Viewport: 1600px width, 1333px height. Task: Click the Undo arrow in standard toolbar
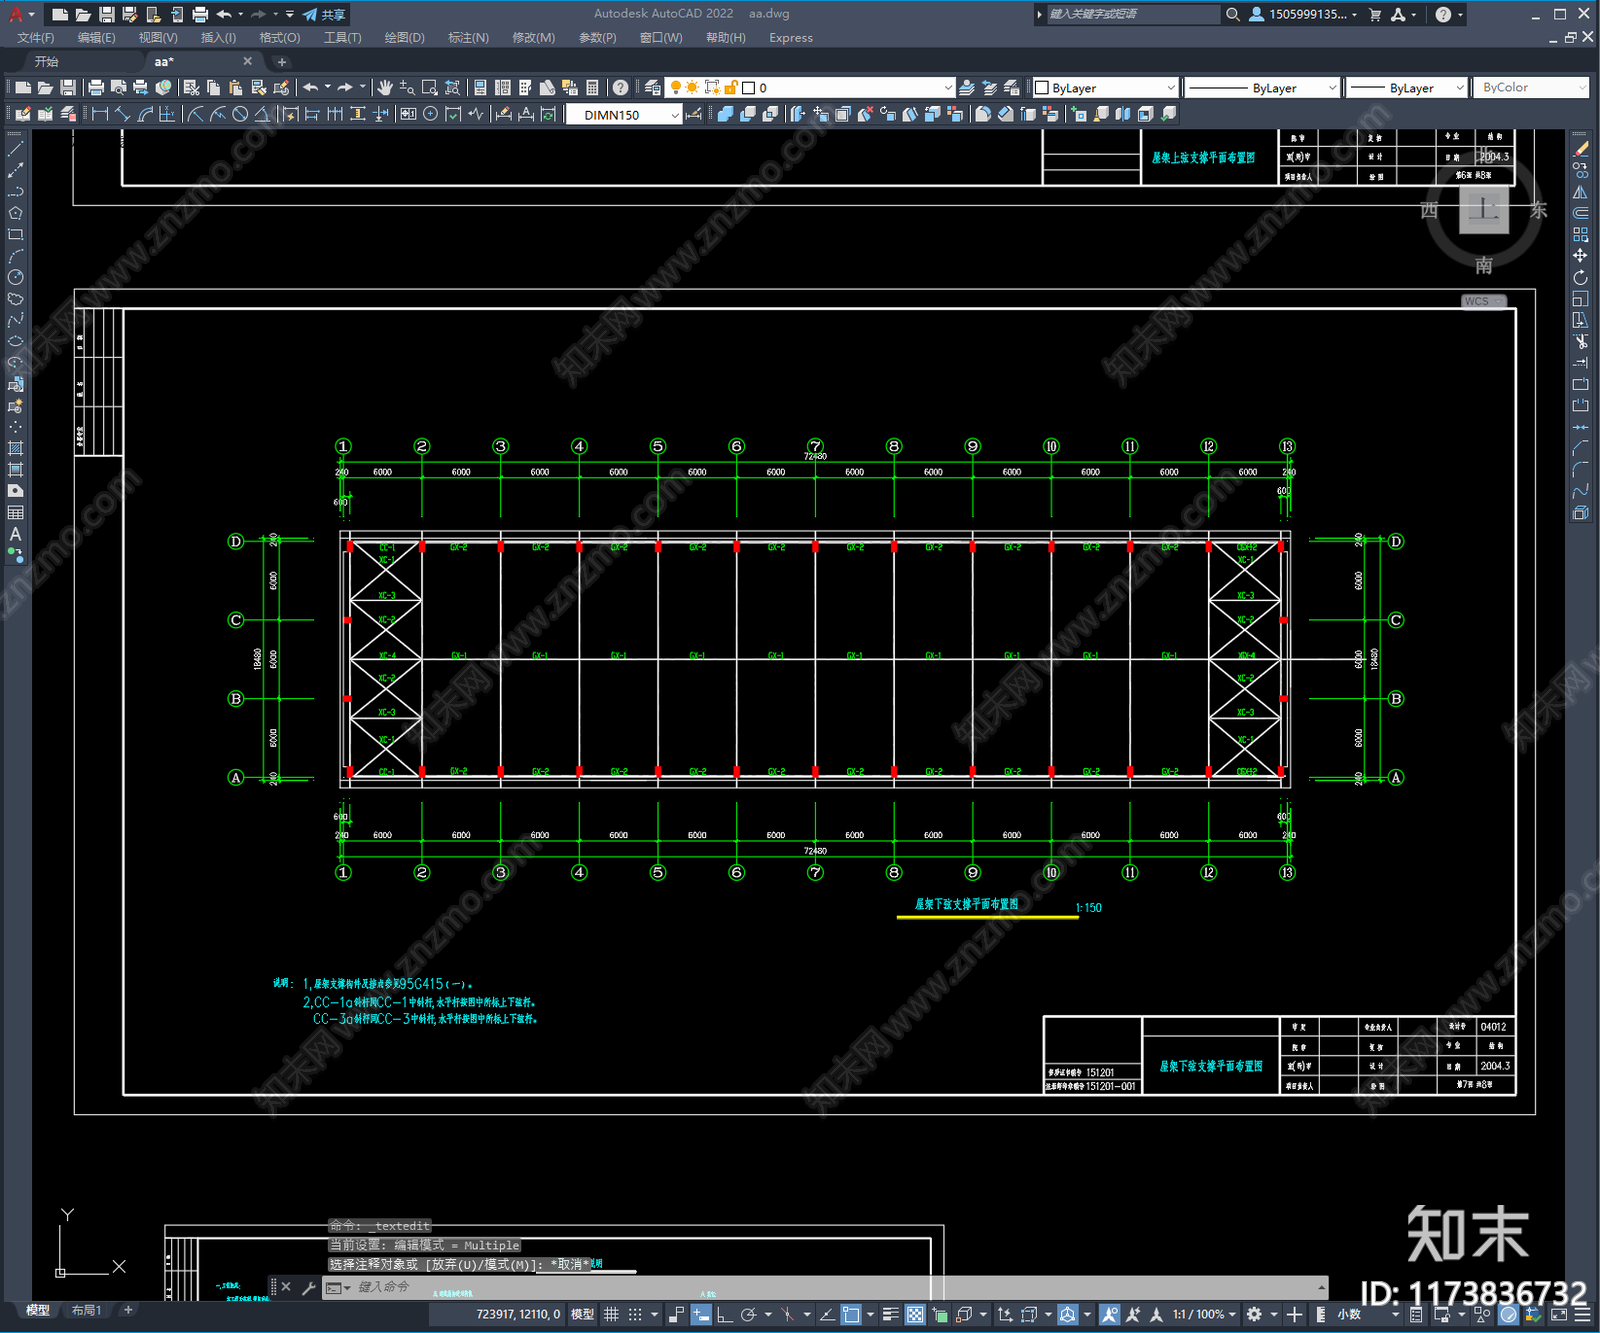pyautogui.click(x=311, y=88)
